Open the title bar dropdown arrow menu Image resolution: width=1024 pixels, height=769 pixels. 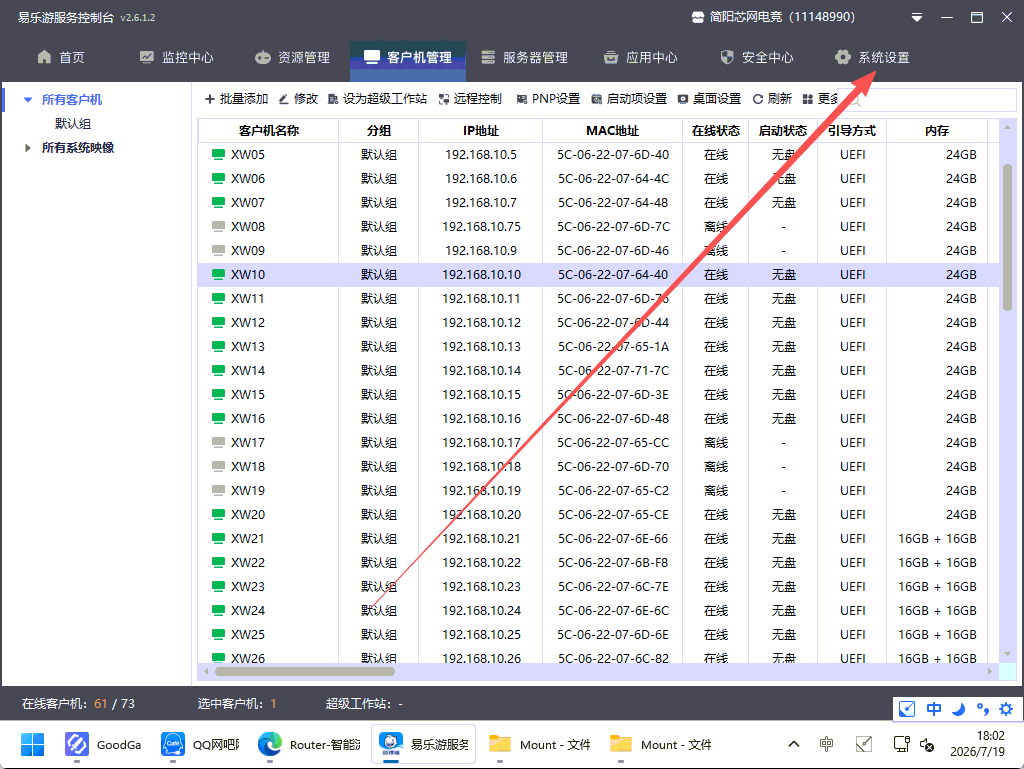pyautogui.click(x=917, y=18)
